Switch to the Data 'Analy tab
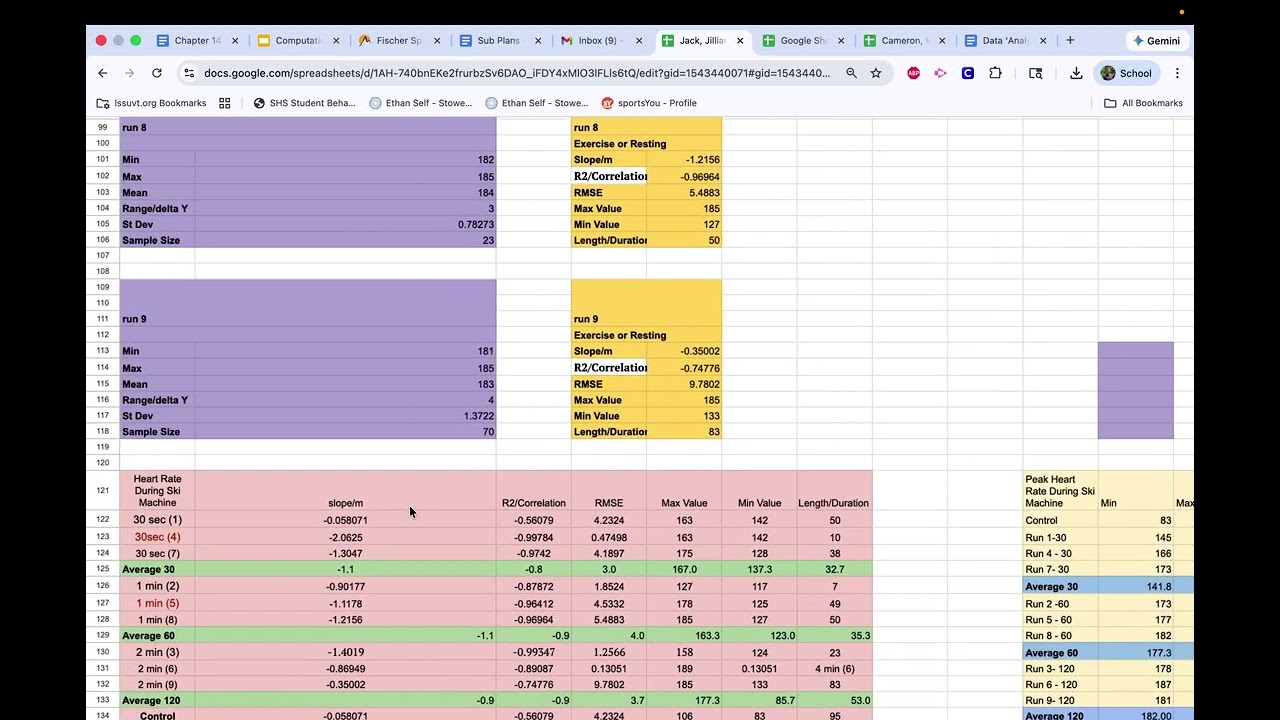1280x720 pixels. click(1003, 41)
